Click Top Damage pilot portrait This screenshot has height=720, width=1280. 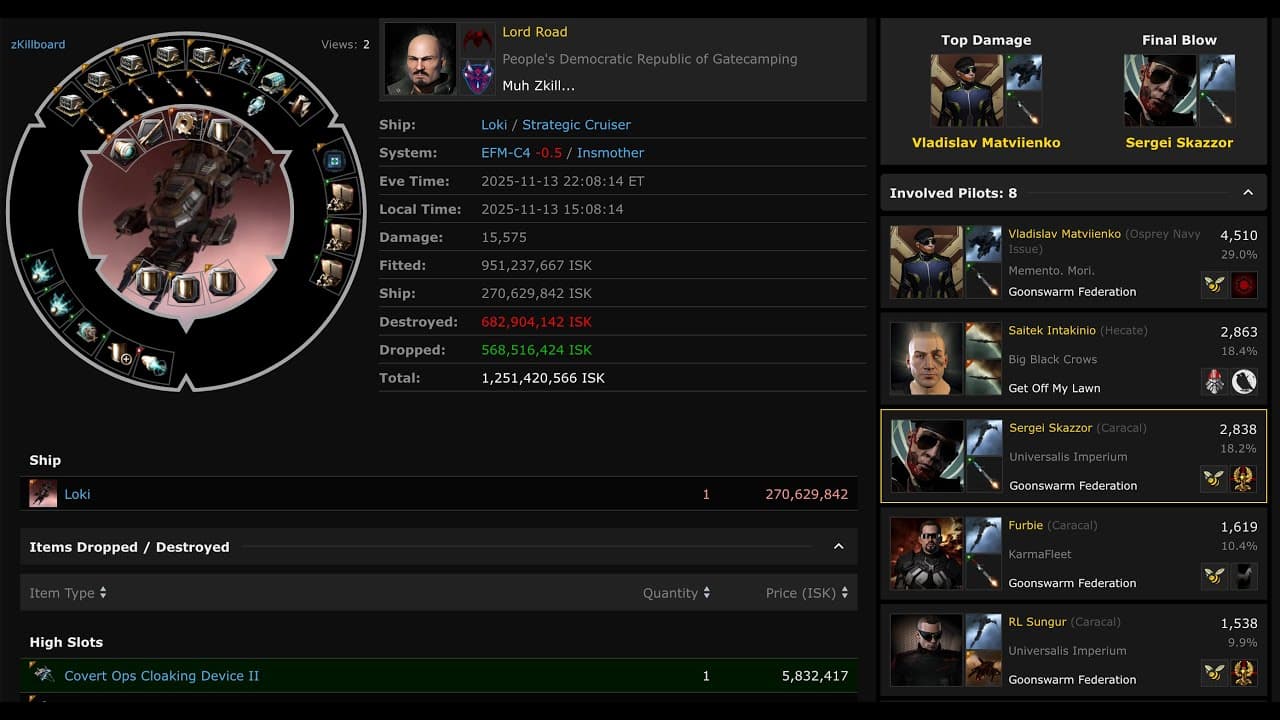(966, 90)
